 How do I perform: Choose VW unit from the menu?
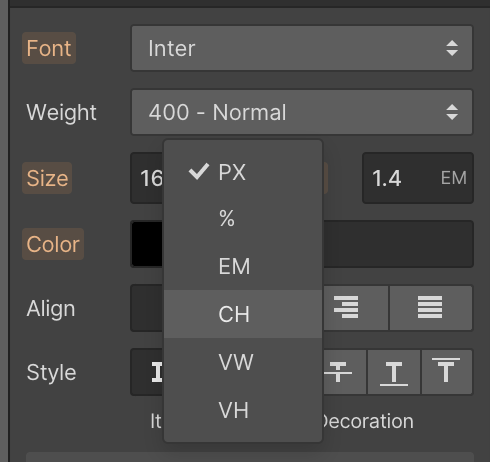[243, 362]
